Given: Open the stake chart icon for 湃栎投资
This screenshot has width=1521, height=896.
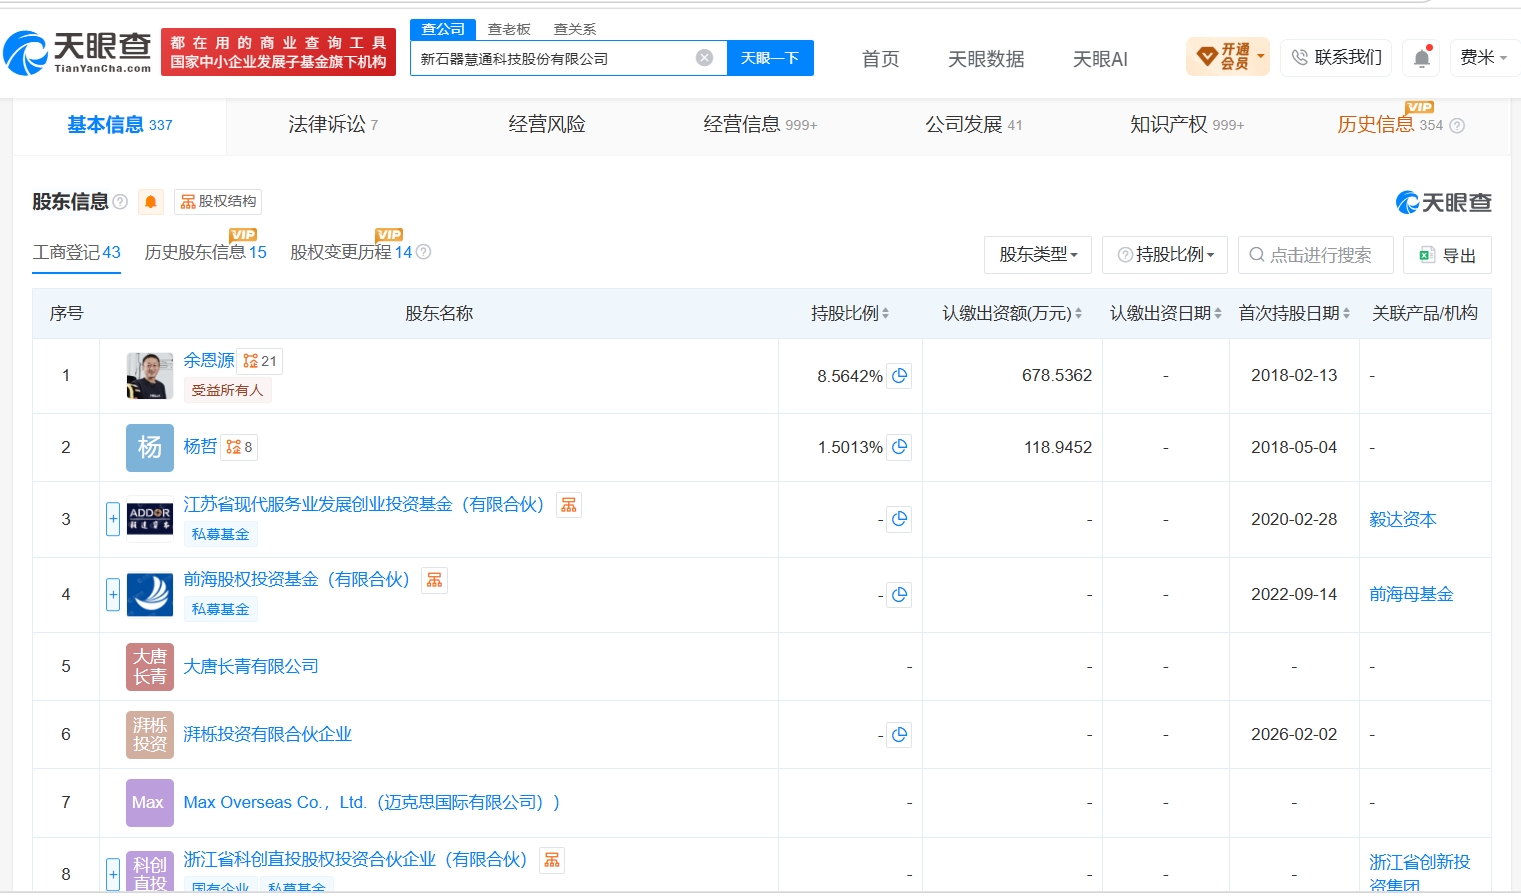Looking at the screenshot, I should click(899, 735).
